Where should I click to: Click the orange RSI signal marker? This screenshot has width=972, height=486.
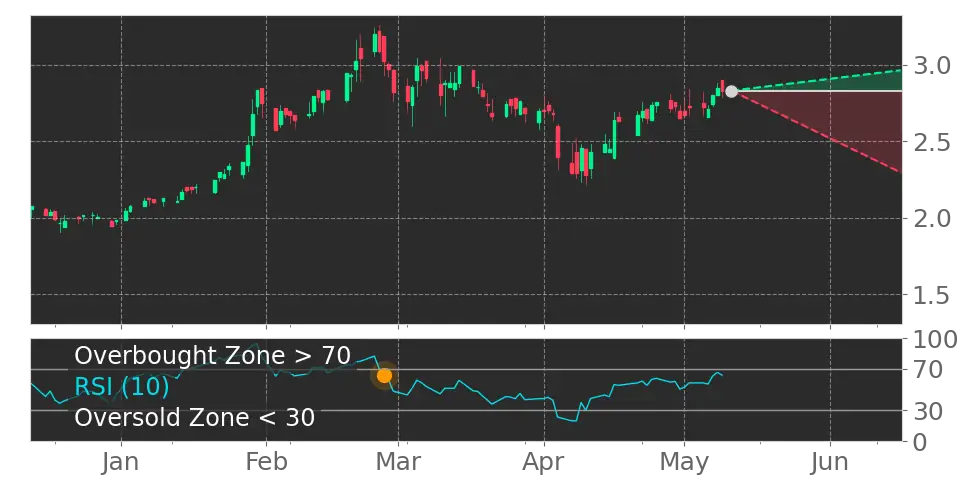click(384, 376)
